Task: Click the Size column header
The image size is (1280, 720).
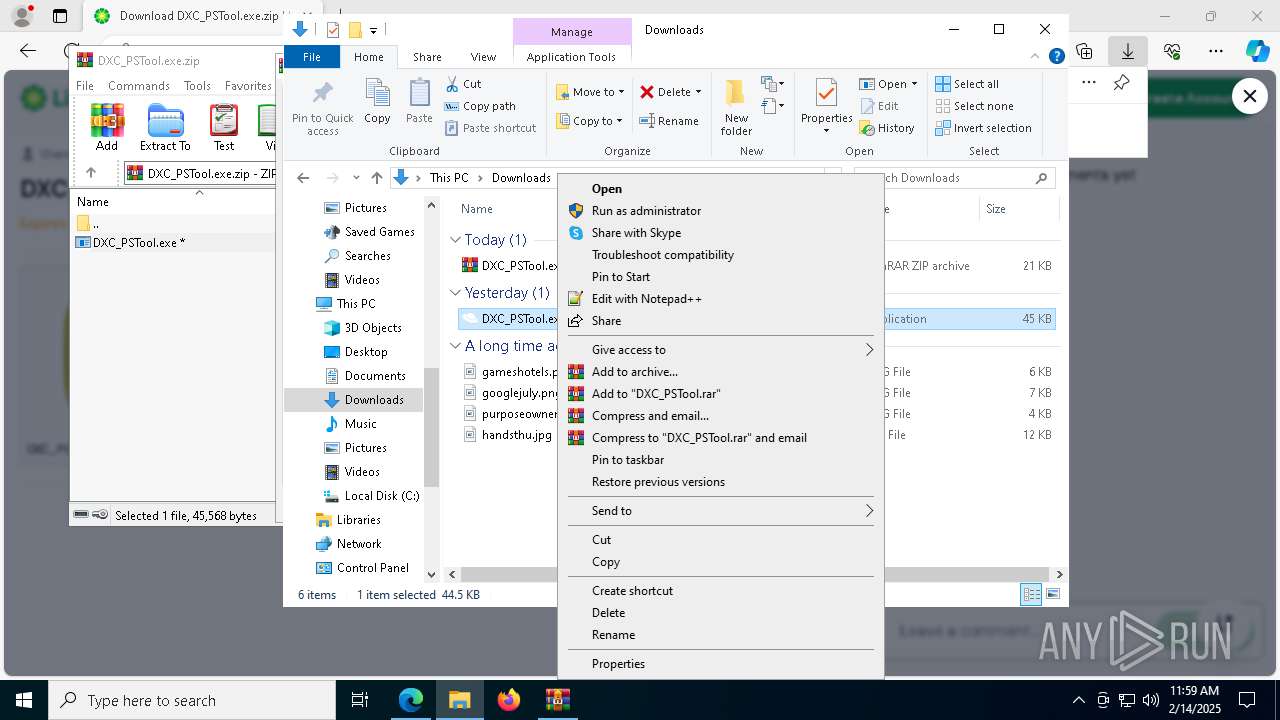Action: tap(1018, 209)
